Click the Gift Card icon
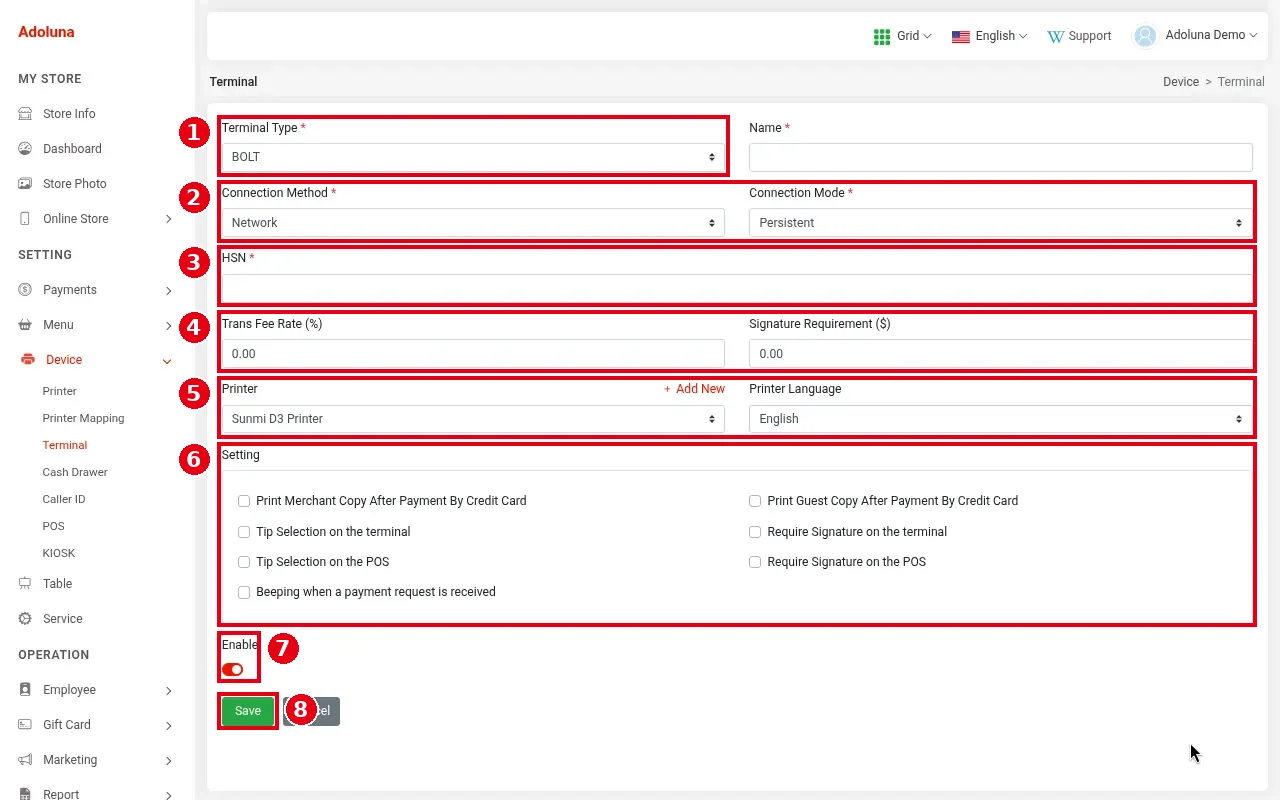1280x800 pixels. [x=25, y=725]
